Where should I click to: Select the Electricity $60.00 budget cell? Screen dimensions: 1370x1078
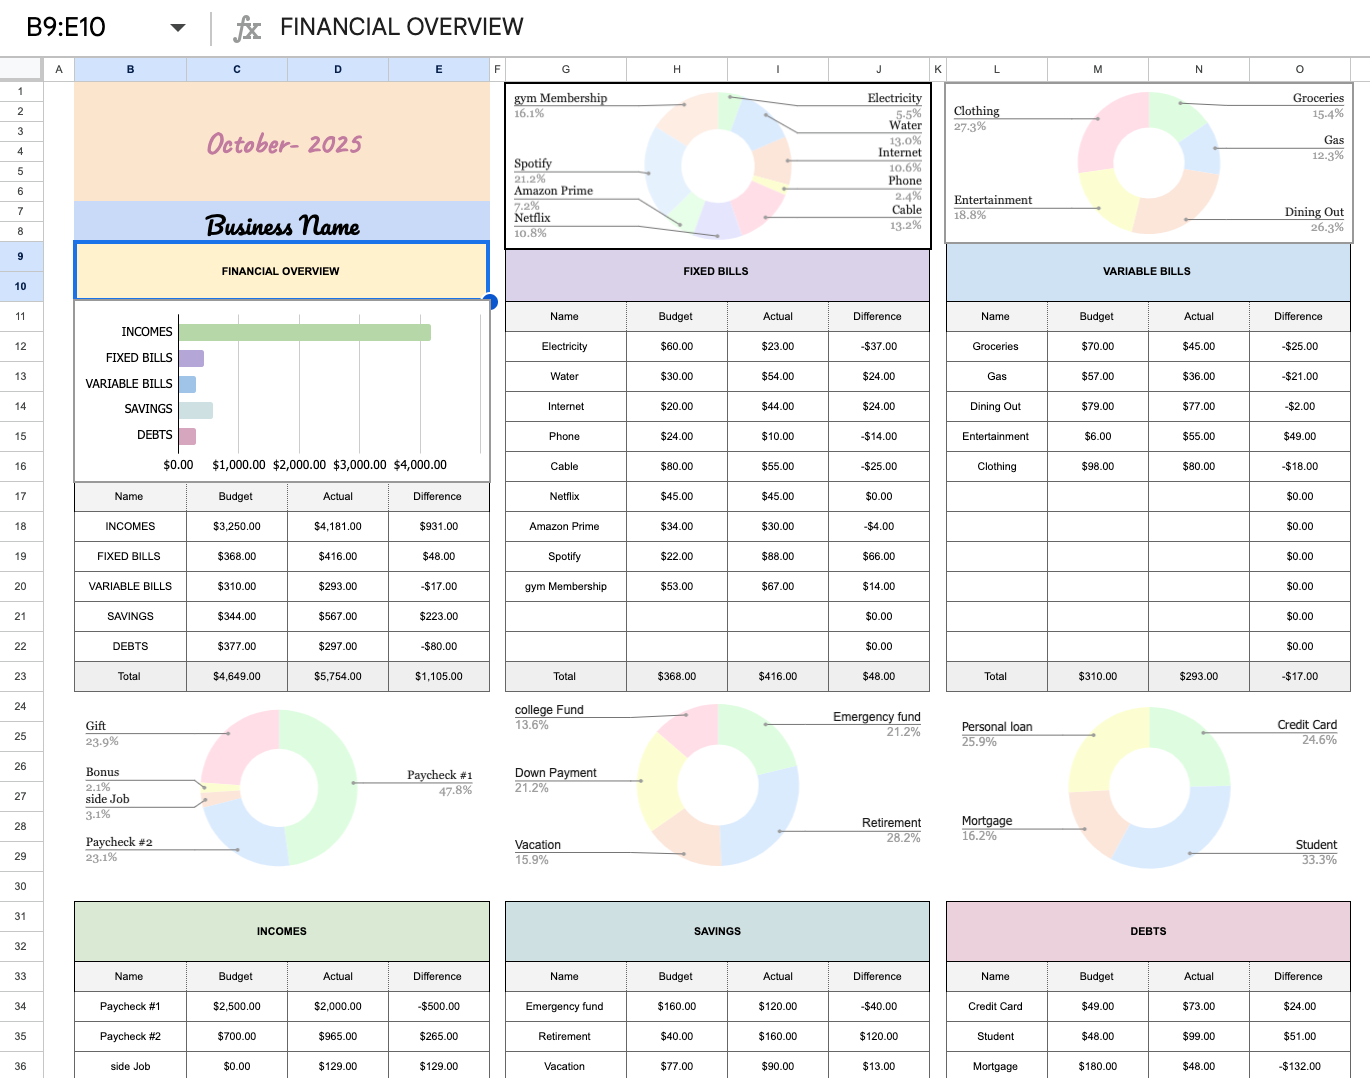coord(676,346)
